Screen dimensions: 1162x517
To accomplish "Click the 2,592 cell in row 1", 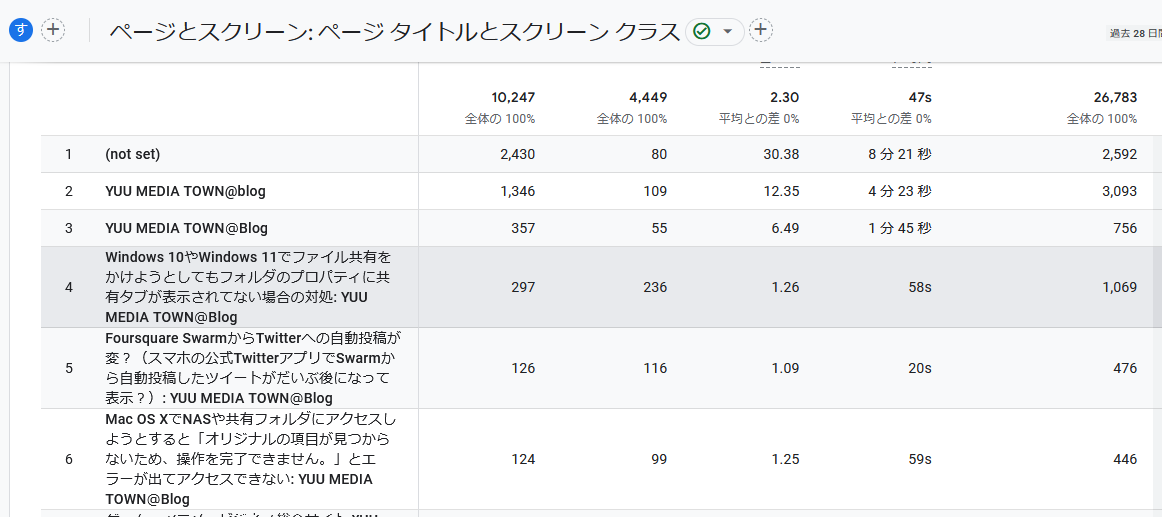I will pos(1119,154).
